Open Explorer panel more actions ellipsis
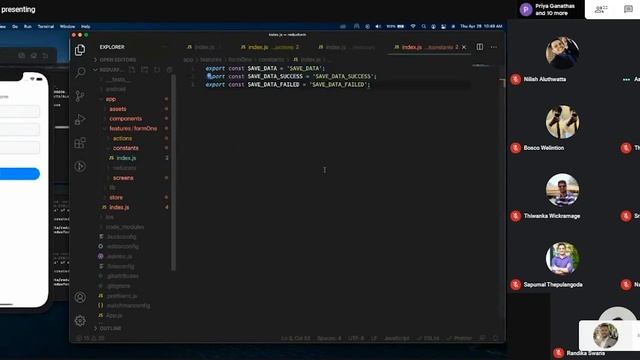The image size is (640, 360). point(164,47)
